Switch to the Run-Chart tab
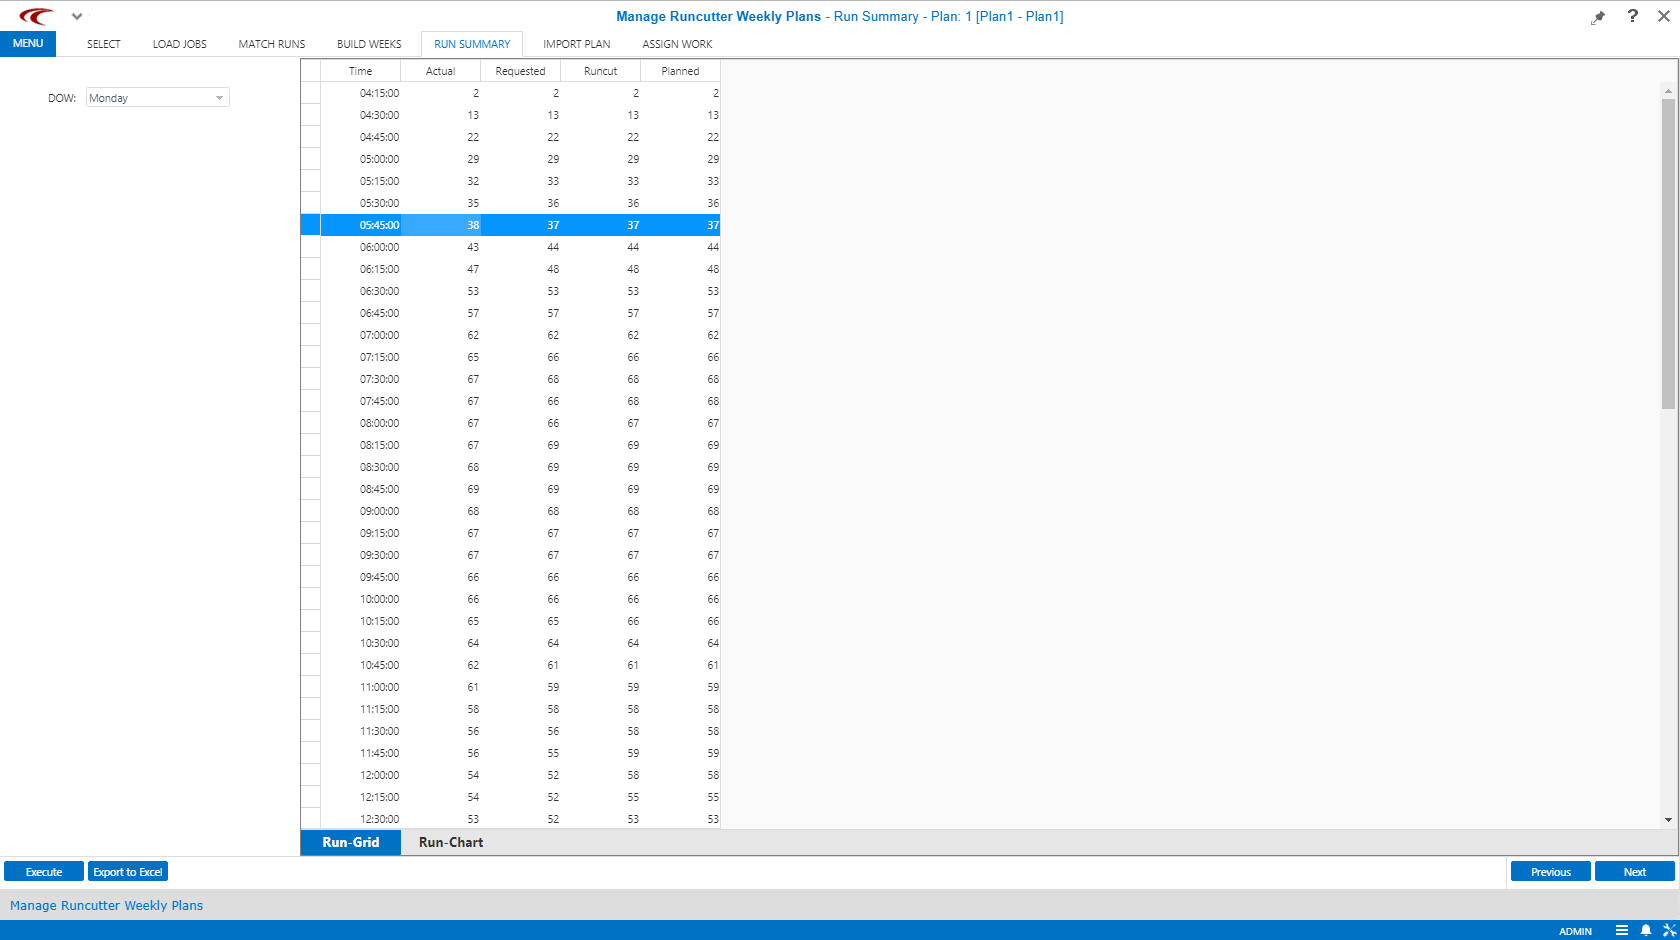This screenshot has height=940, width=1680. point(450,842)
